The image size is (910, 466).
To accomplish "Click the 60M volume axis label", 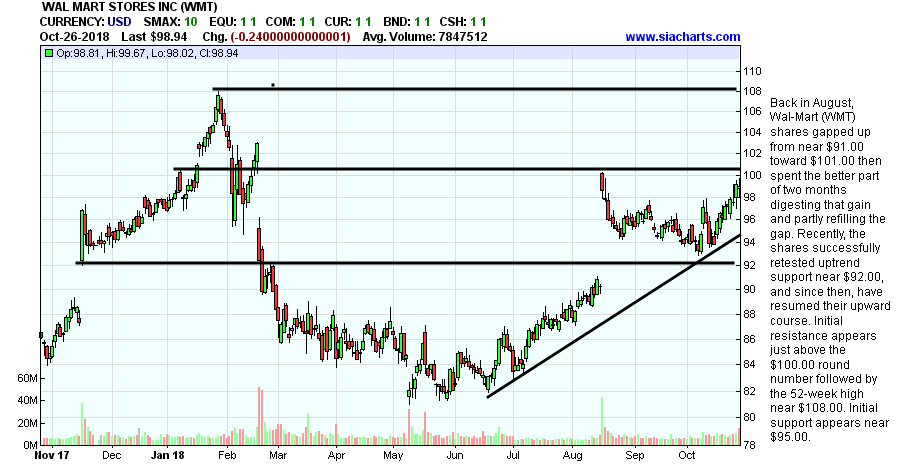I will (x=28, y=380).
